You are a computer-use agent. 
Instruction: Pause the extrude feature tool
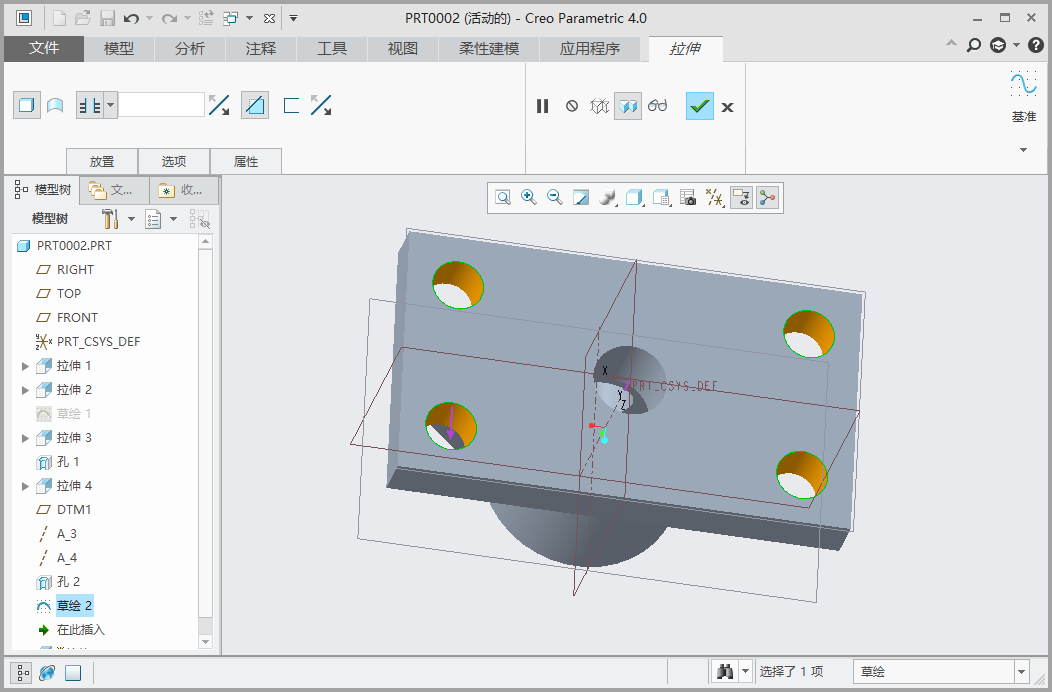[x=543, y=106]
